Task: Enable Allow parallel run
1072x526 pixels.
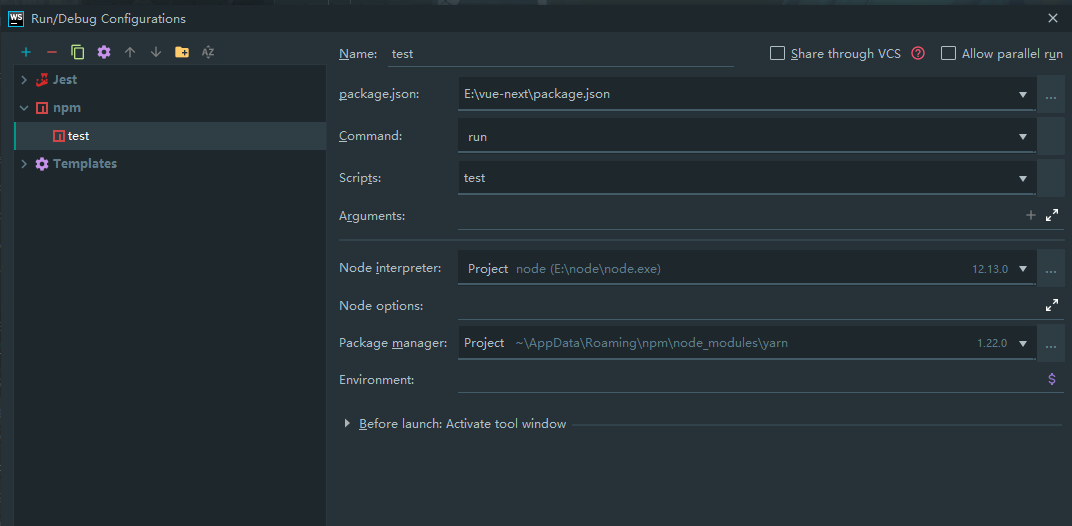Action: tap(948, 53)
